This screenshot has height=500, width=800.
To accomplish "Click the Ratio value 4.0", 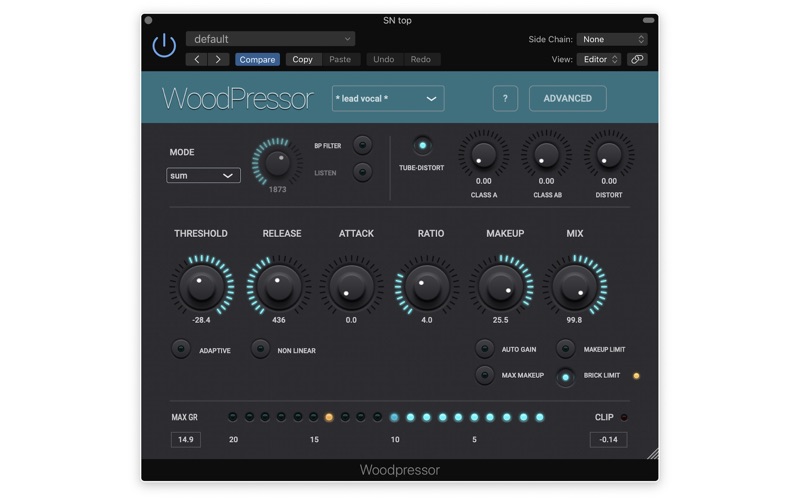I will click(427, 320).
